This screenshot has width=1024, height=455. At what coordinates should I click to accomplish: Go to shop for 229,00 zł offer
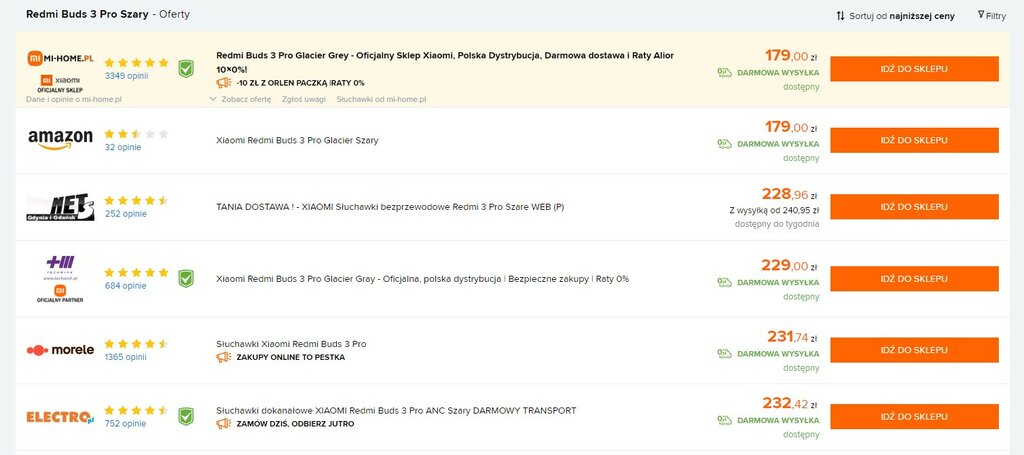(x=914, y=279)
